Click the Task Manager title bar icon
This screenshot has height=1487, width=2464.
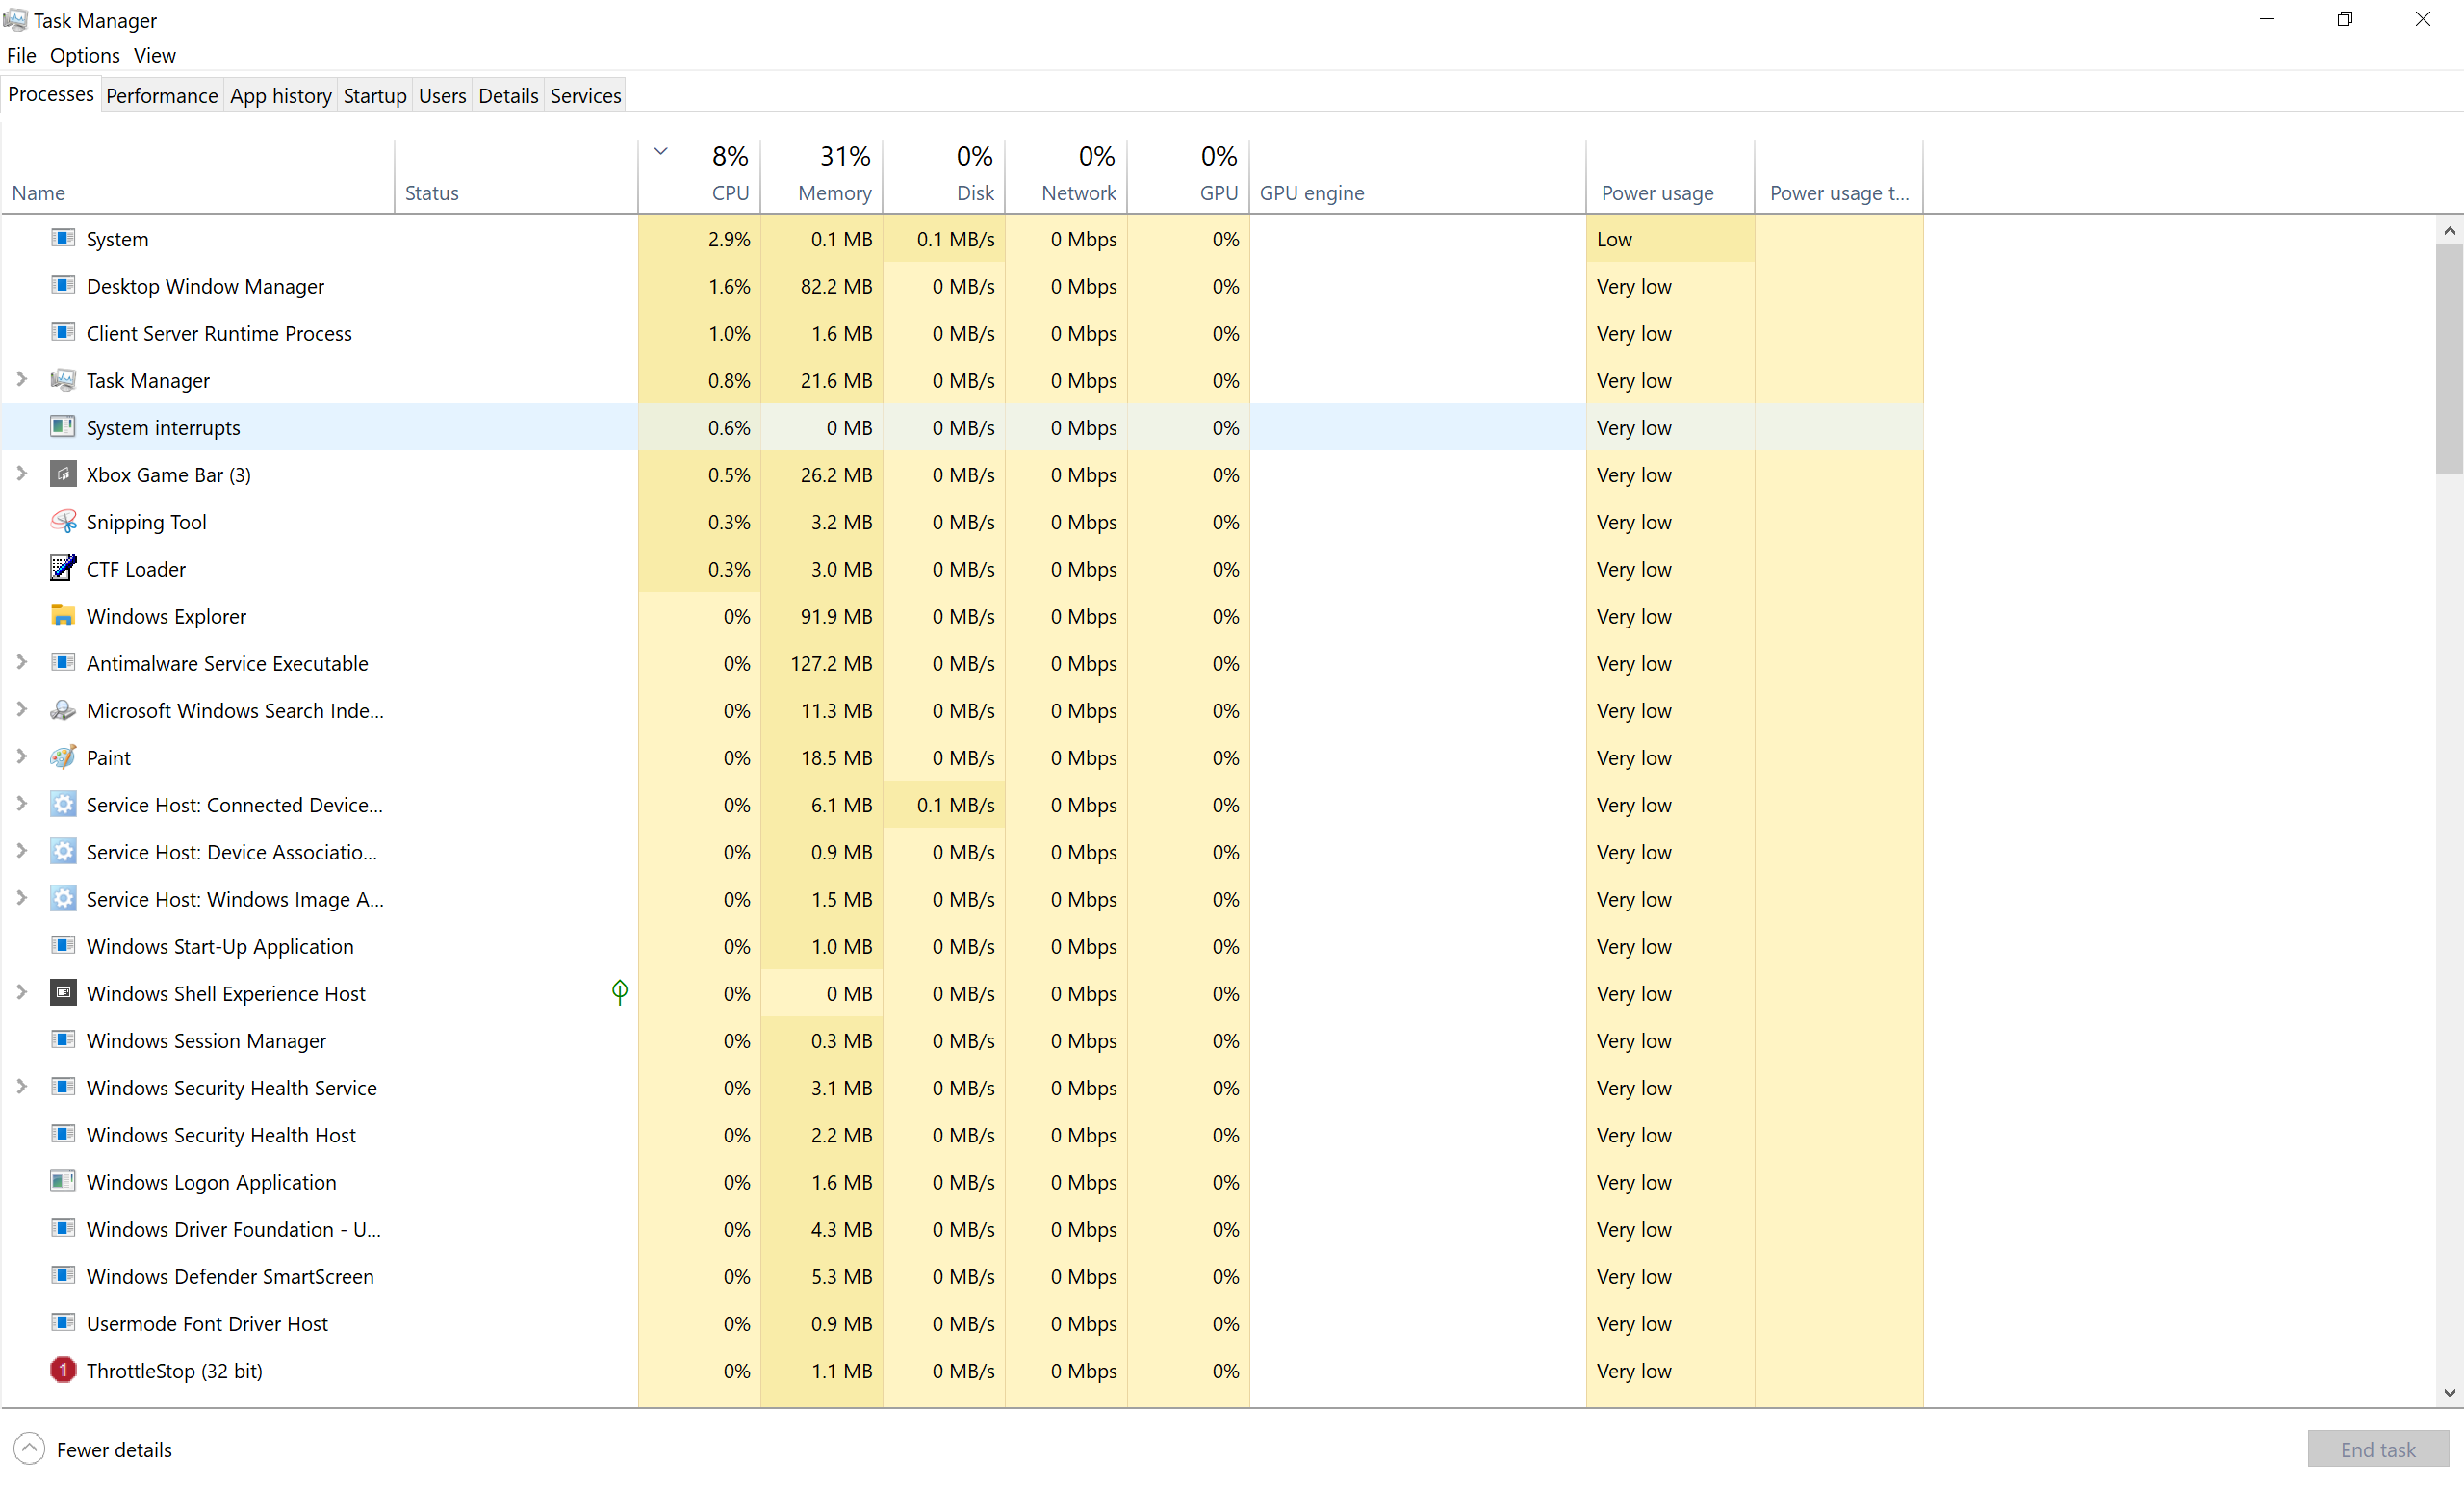tap(15, 19)
